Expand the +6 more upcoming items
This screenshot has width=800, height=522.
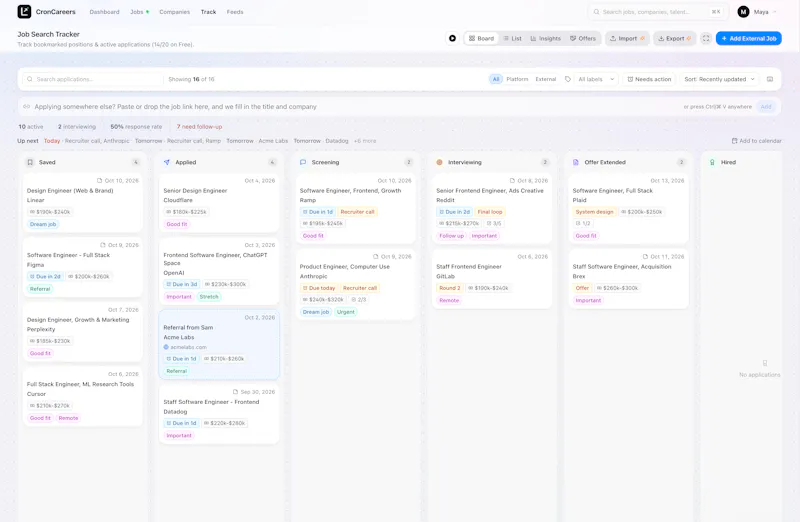(365, 141)
